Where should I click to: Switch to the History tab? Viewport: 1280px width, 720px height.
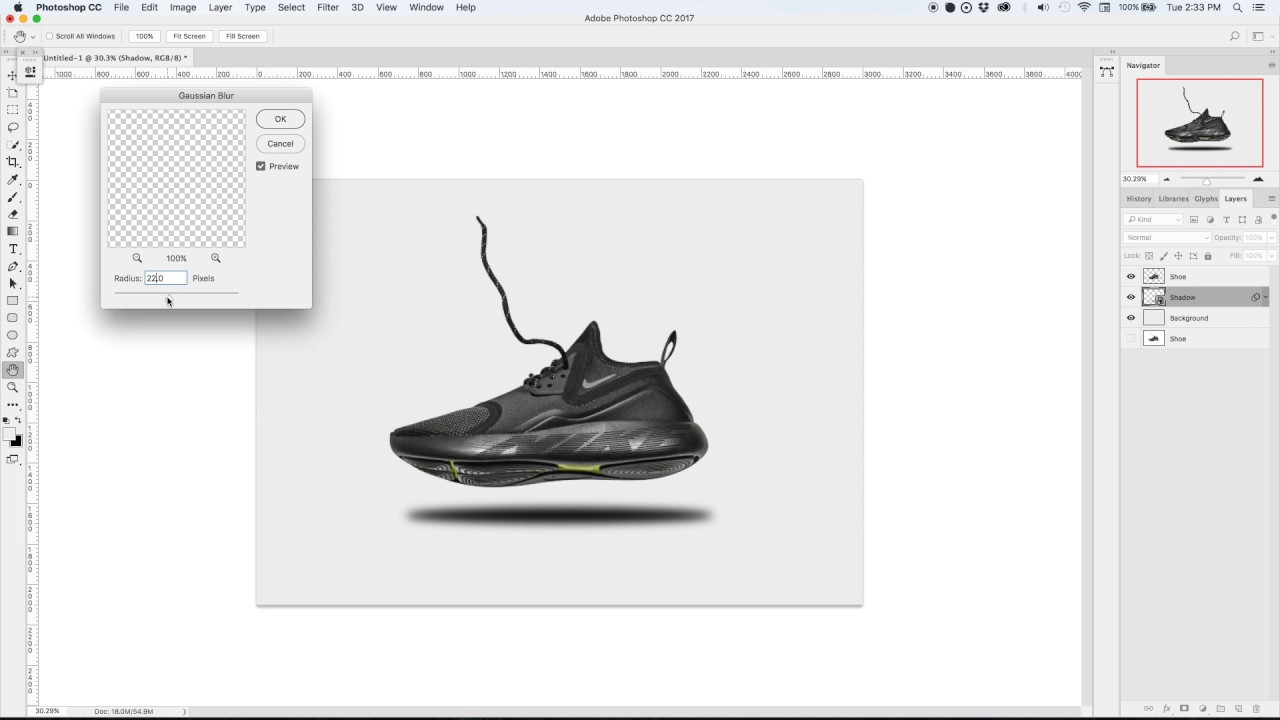[1139, 199]
